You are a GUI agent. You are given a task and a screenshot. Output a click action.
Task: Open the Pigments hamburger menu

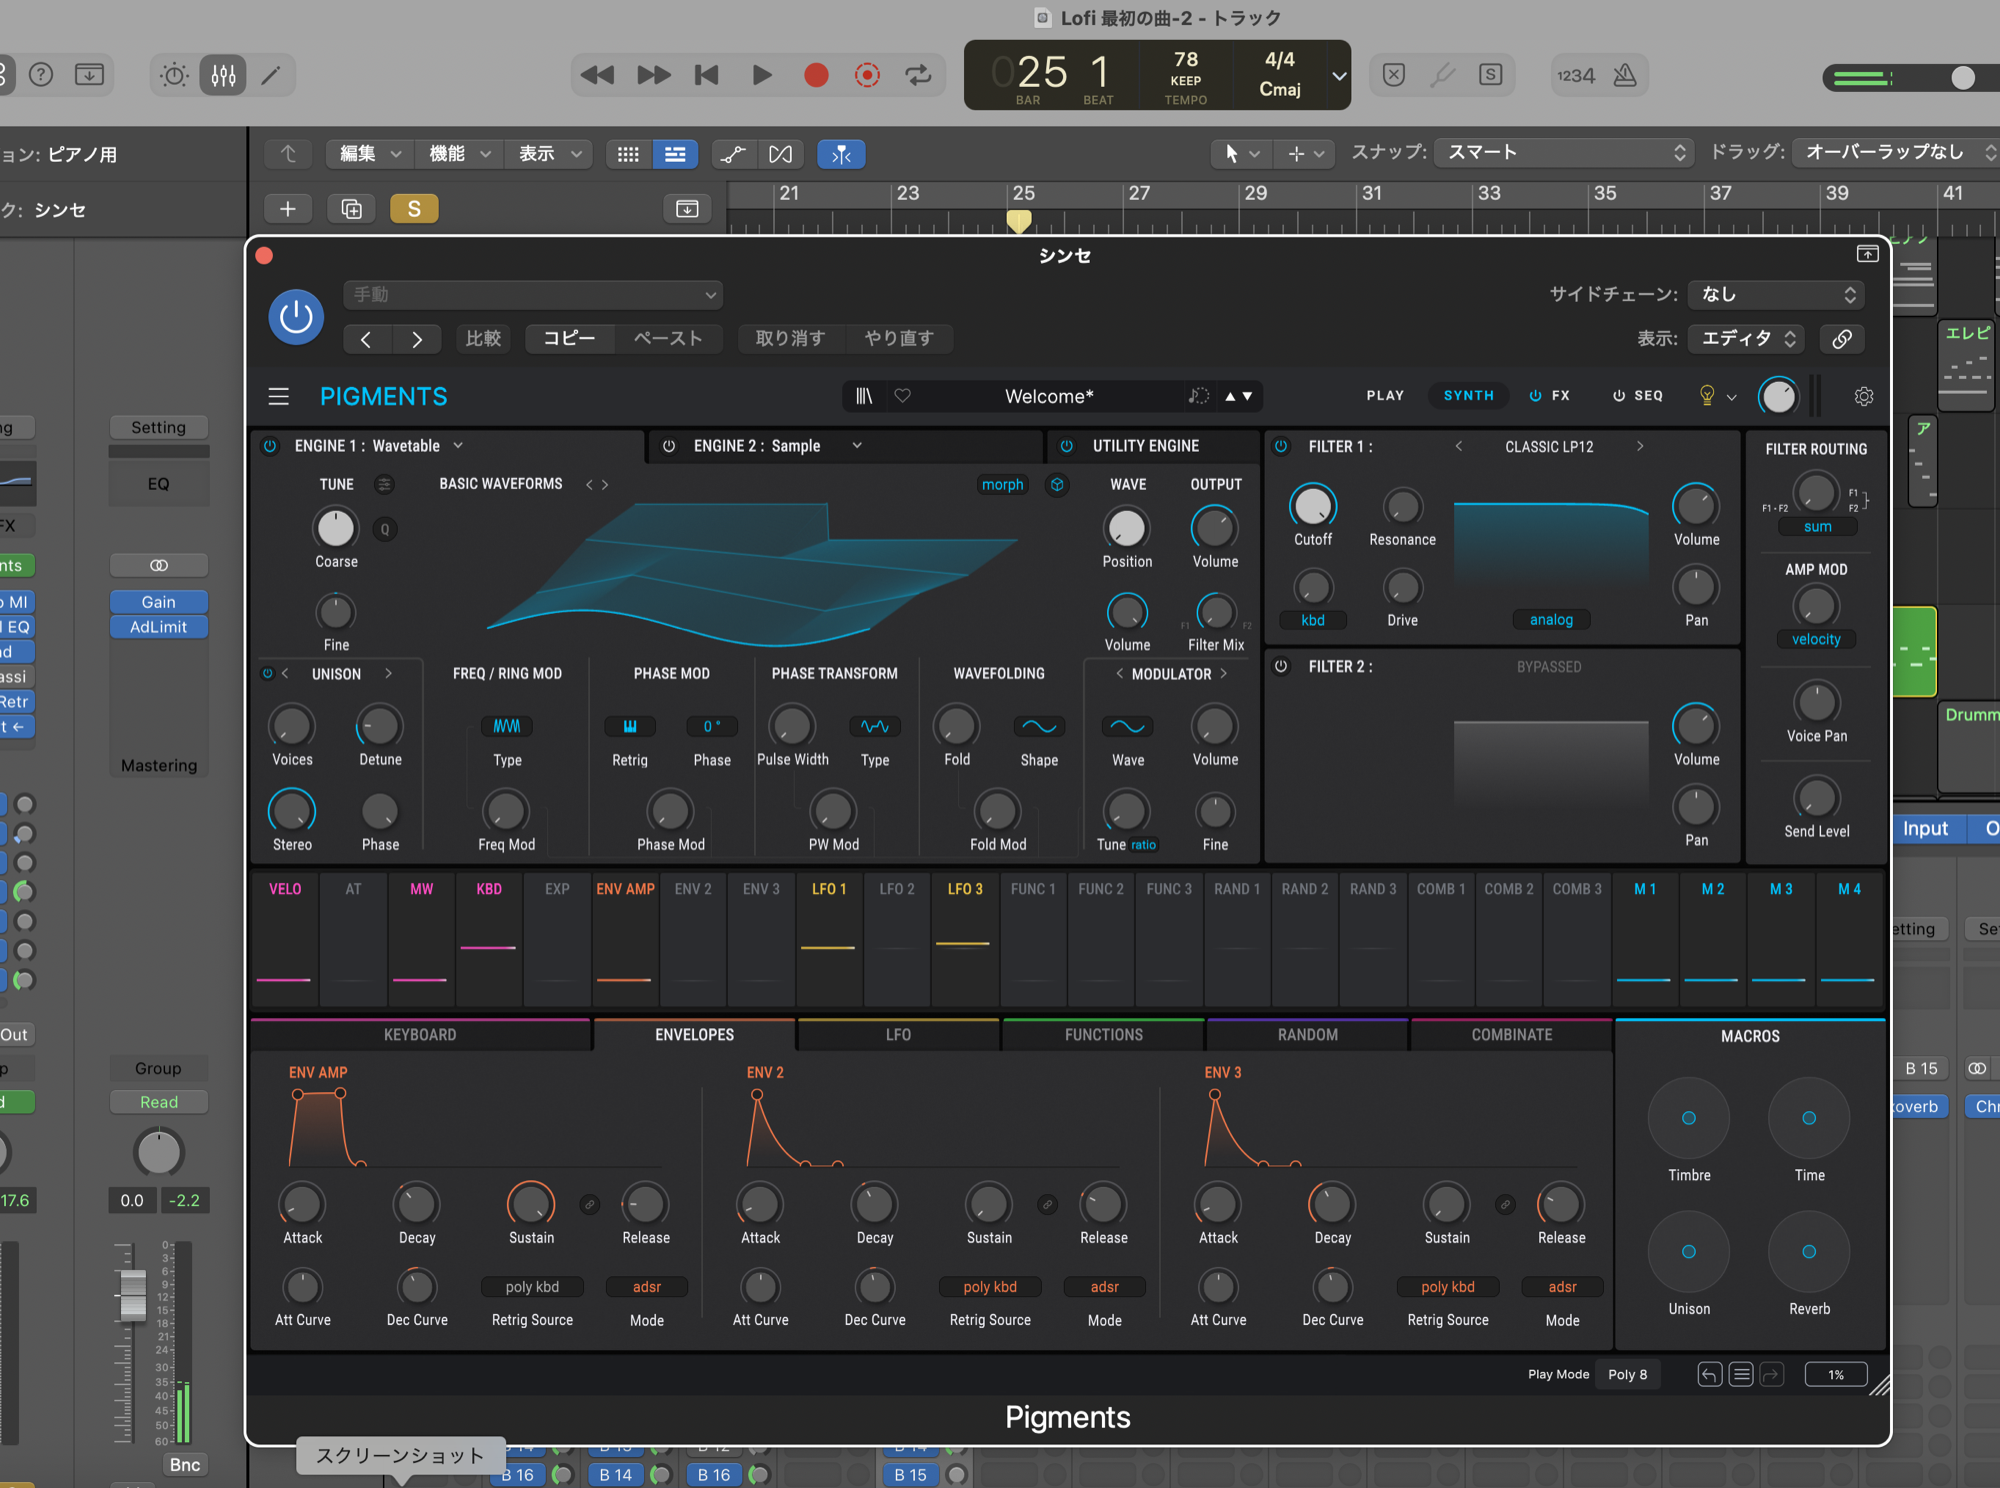pos(278,397)
